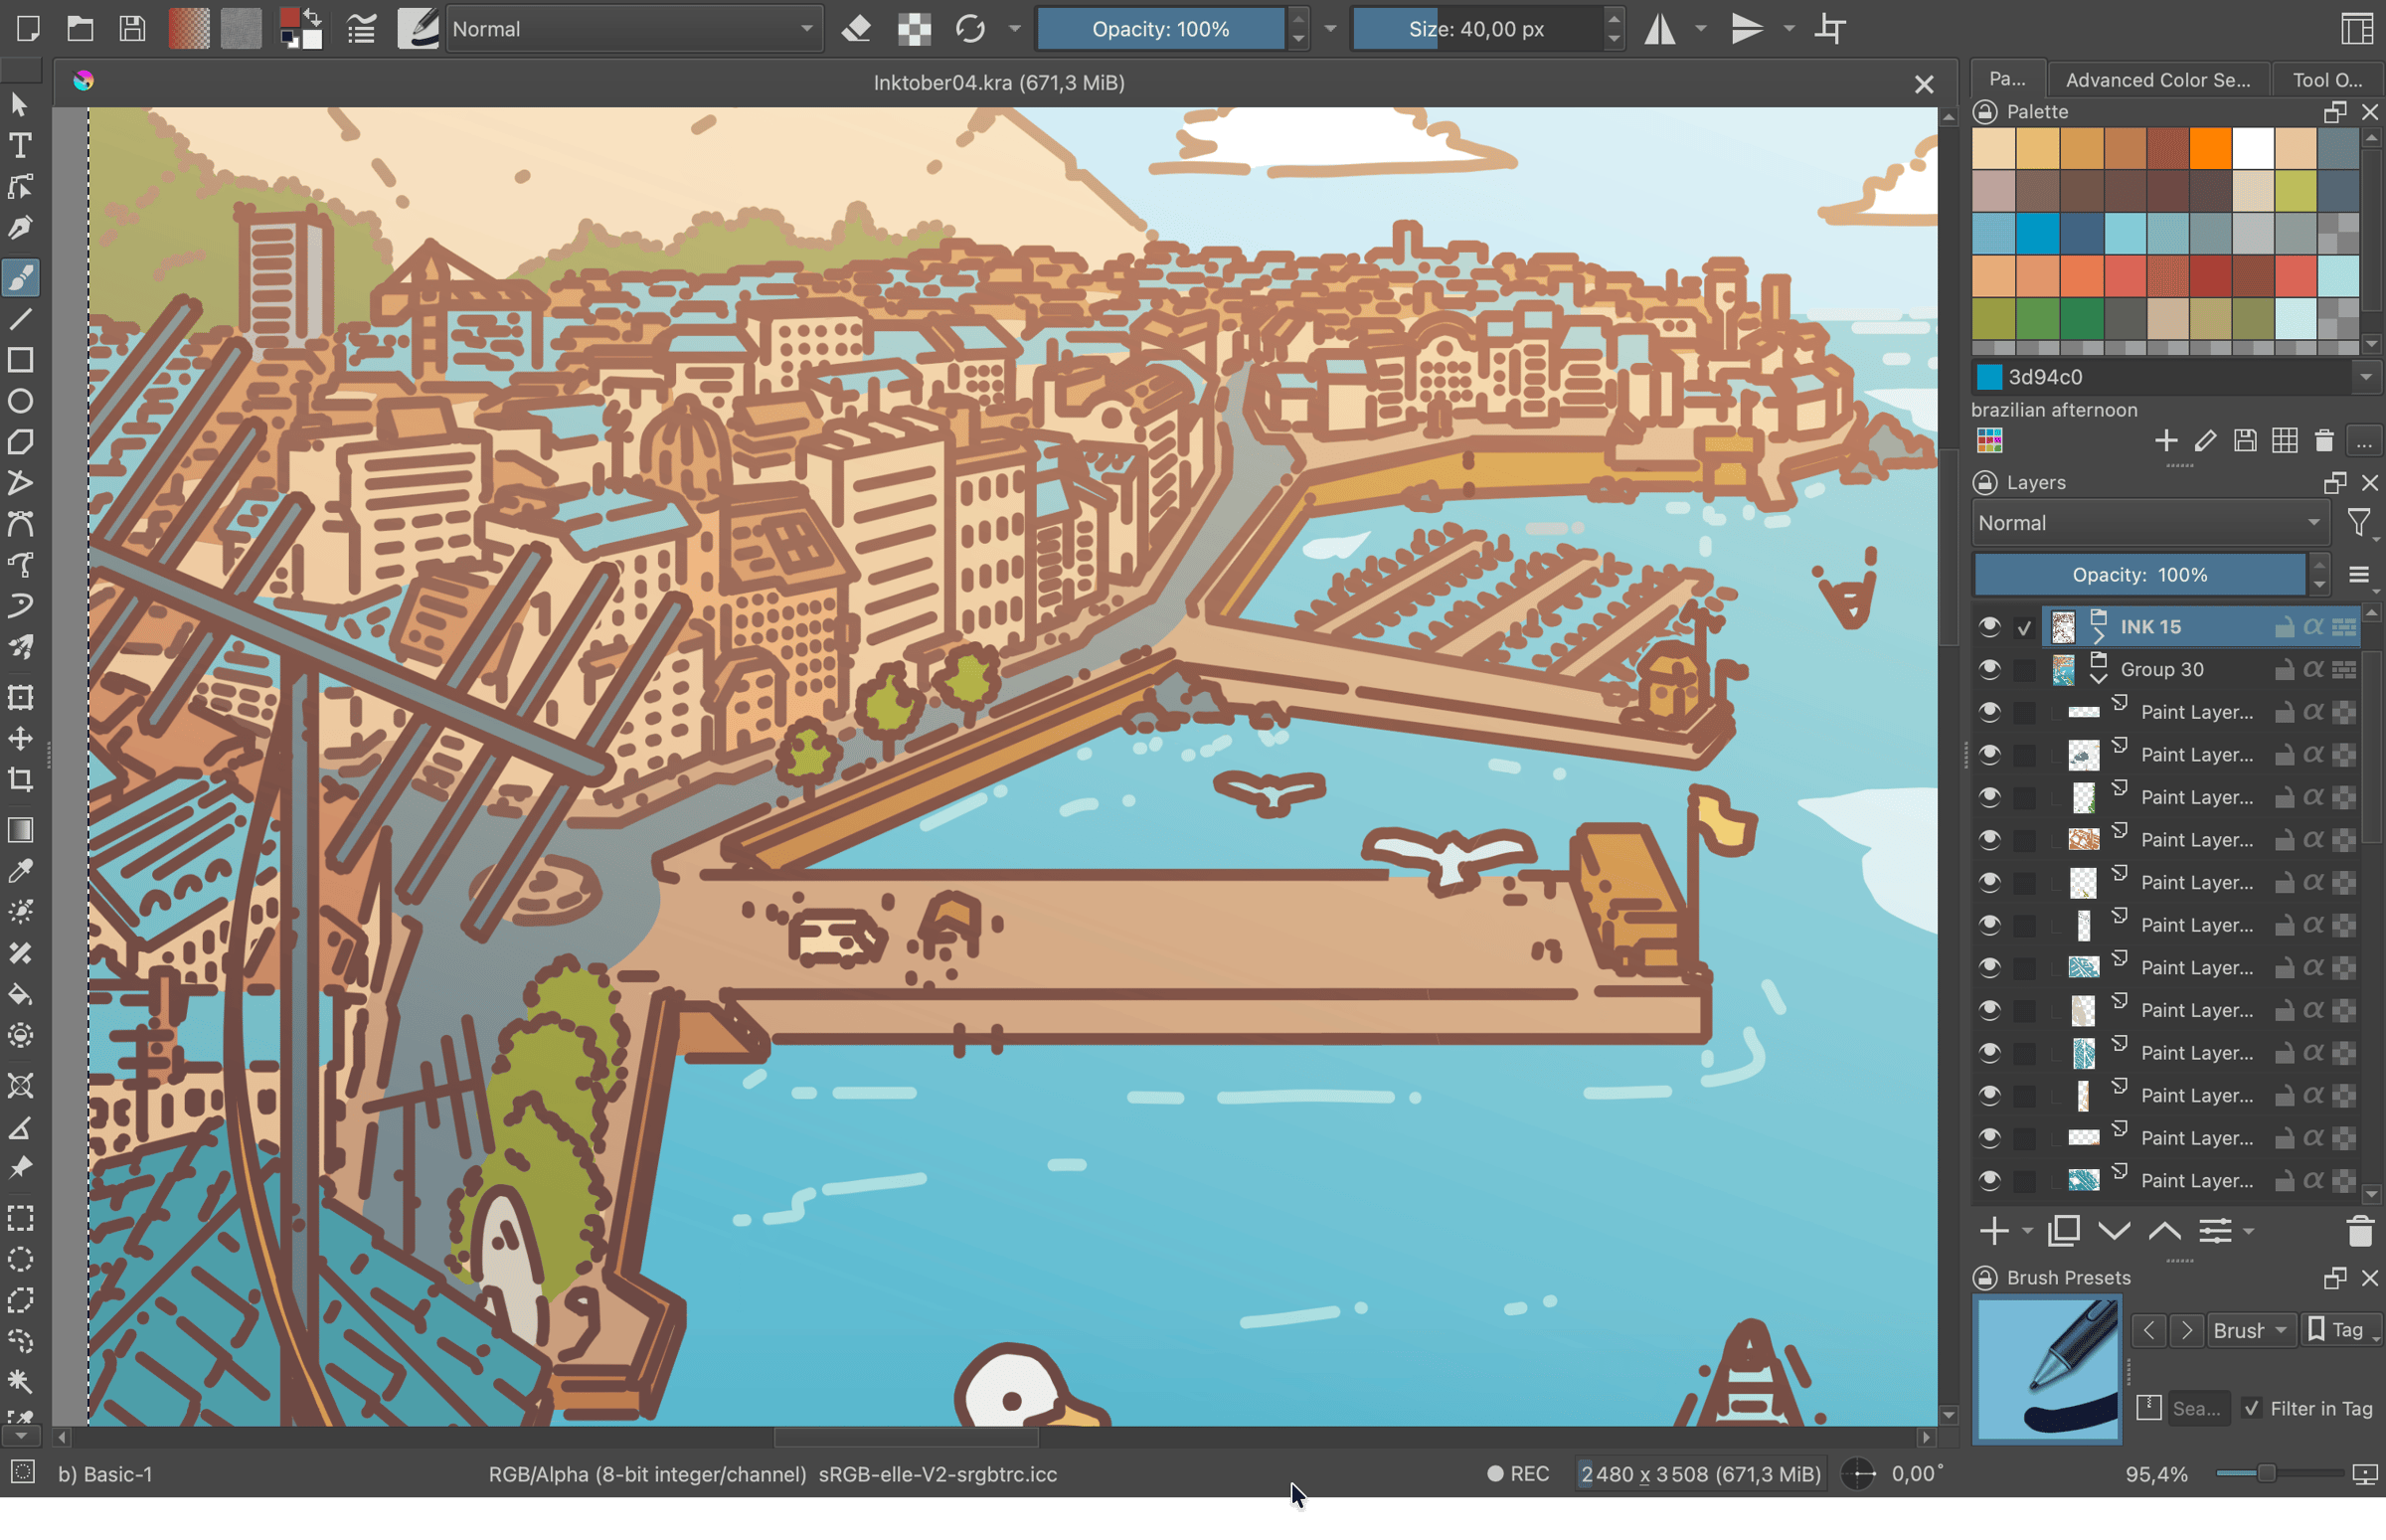Delete the layer with the Layers trash icon
This screenshot has width=2386, height=1540.
[x=2359, y=1231]
